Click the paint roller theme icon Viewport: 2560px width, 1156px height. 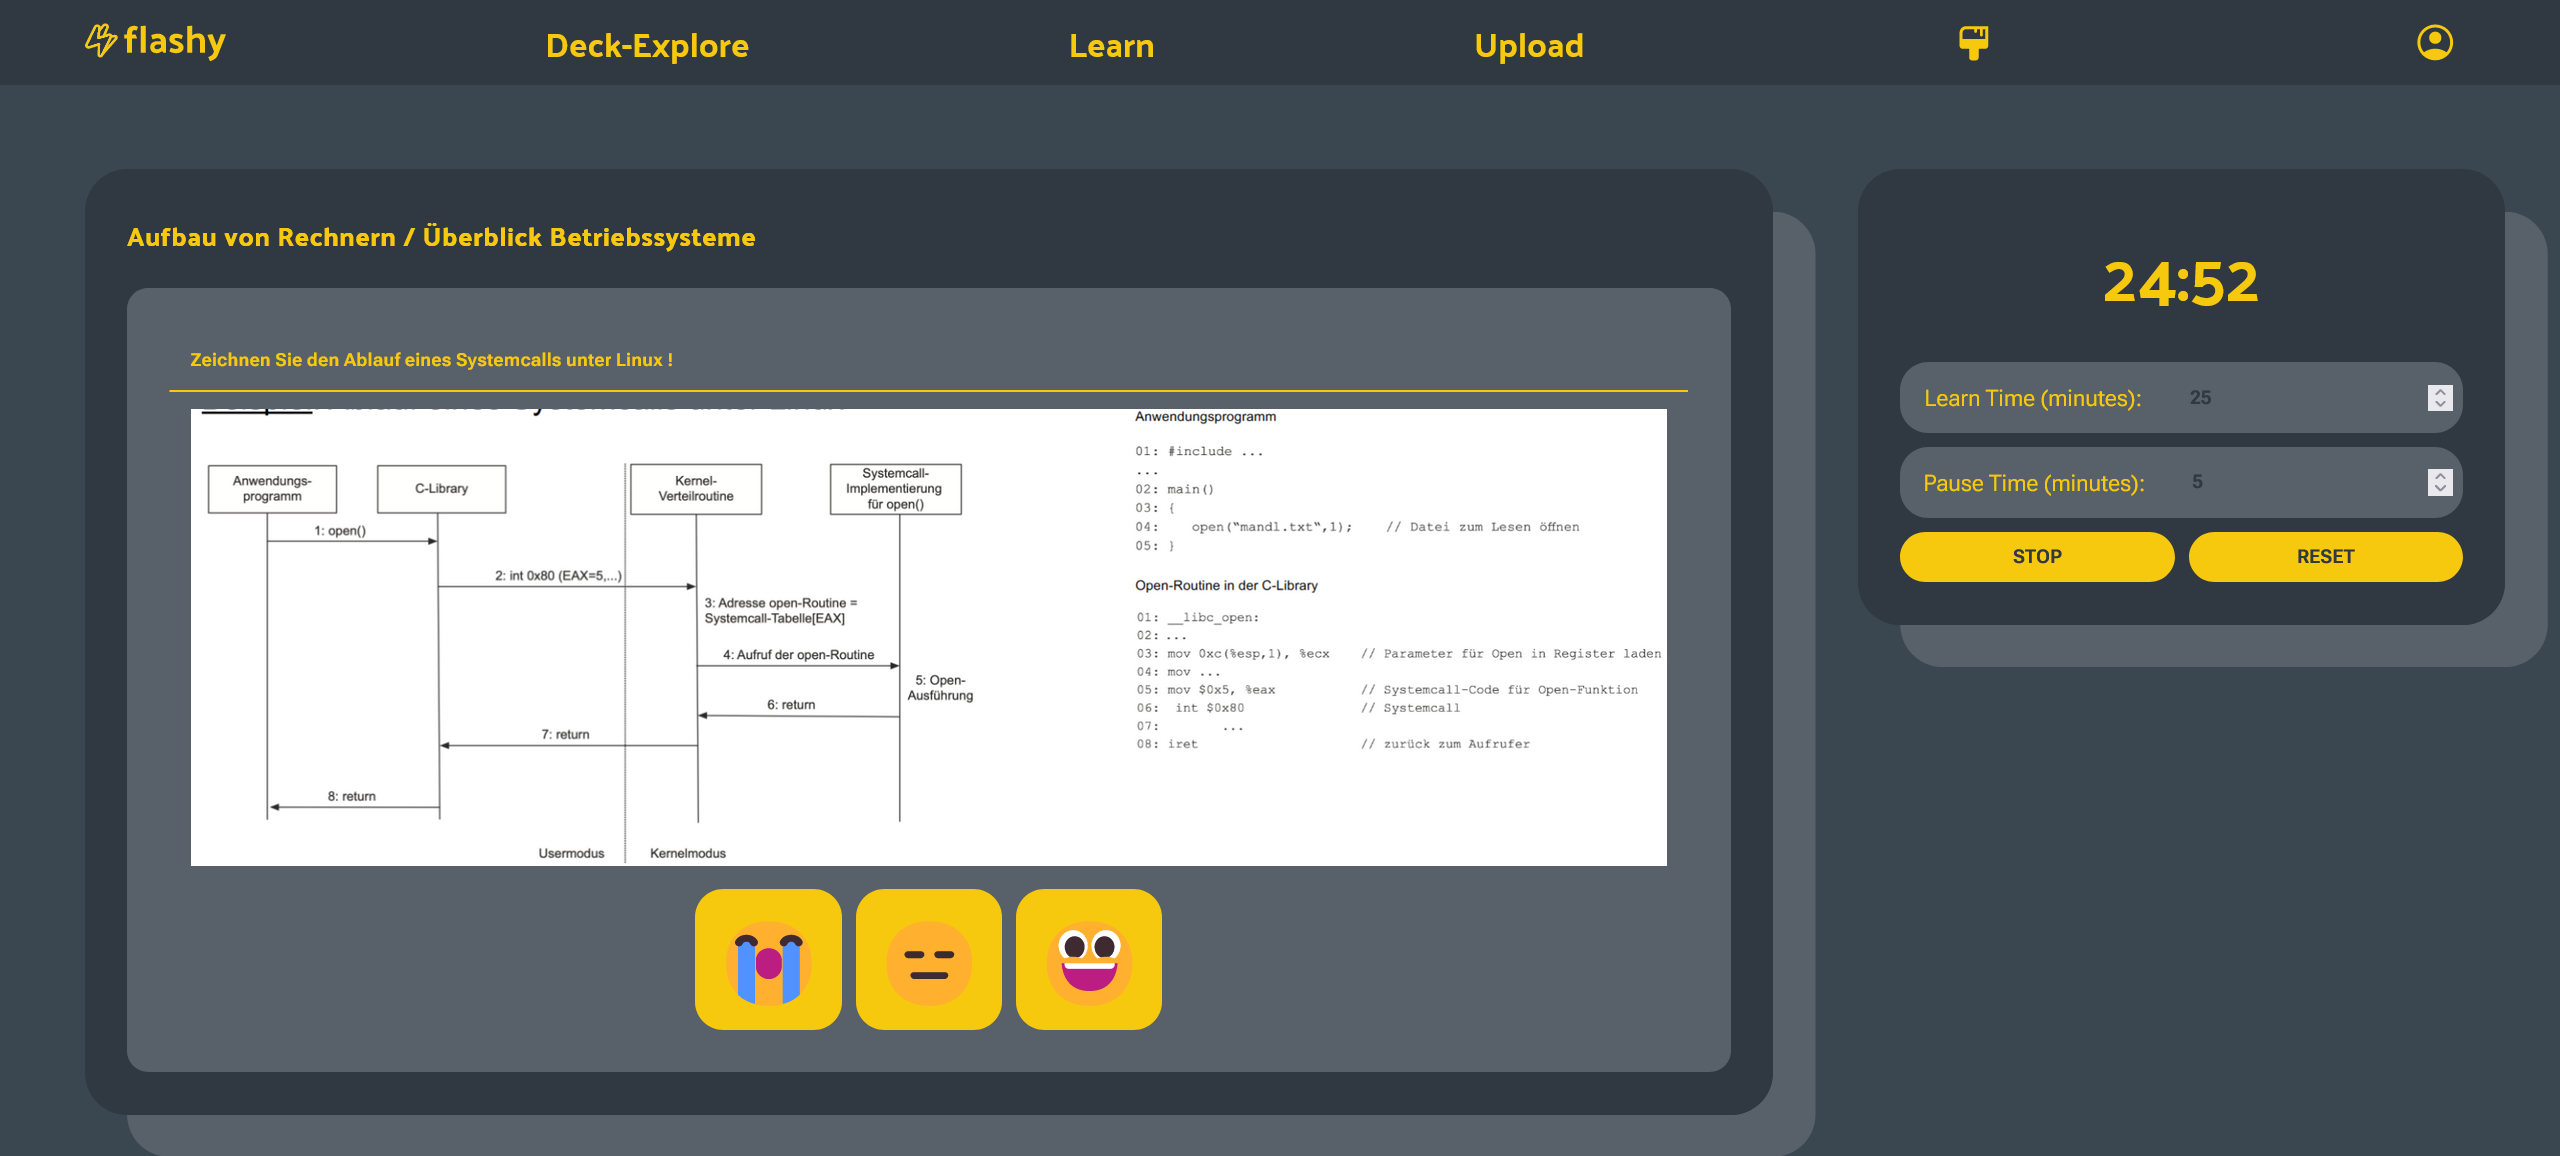pos(1973,43)
